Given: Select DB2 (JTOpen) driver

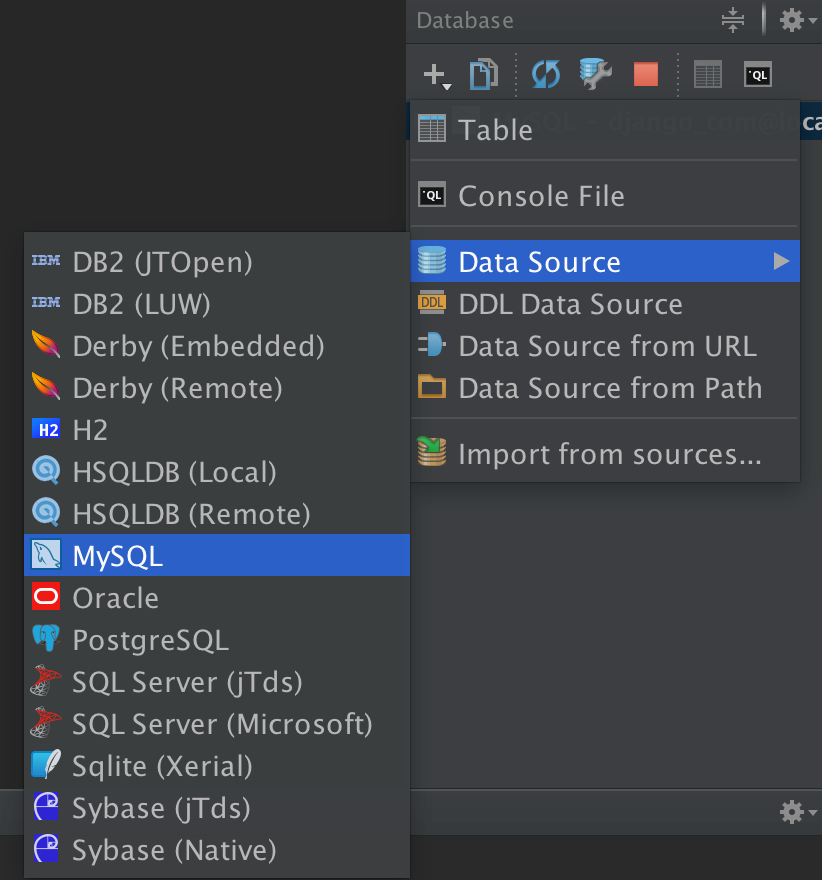Looking at the screenshot, I should 217,262.
